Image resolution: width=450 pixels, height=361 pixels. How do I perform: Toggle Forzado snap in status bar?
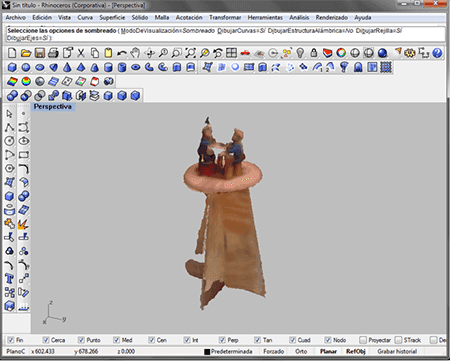click(274, 351)
